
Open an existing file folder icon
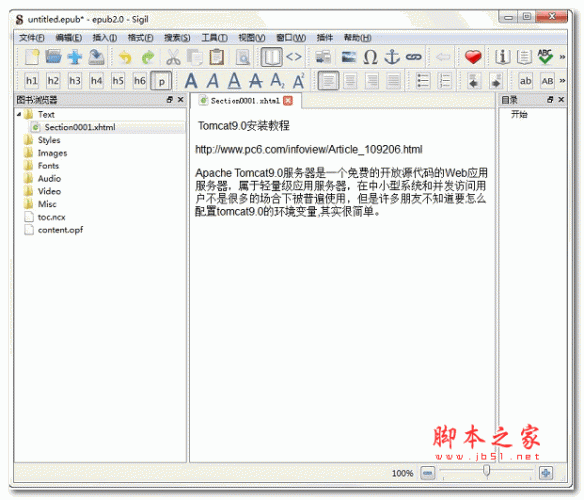coord(53,57)
